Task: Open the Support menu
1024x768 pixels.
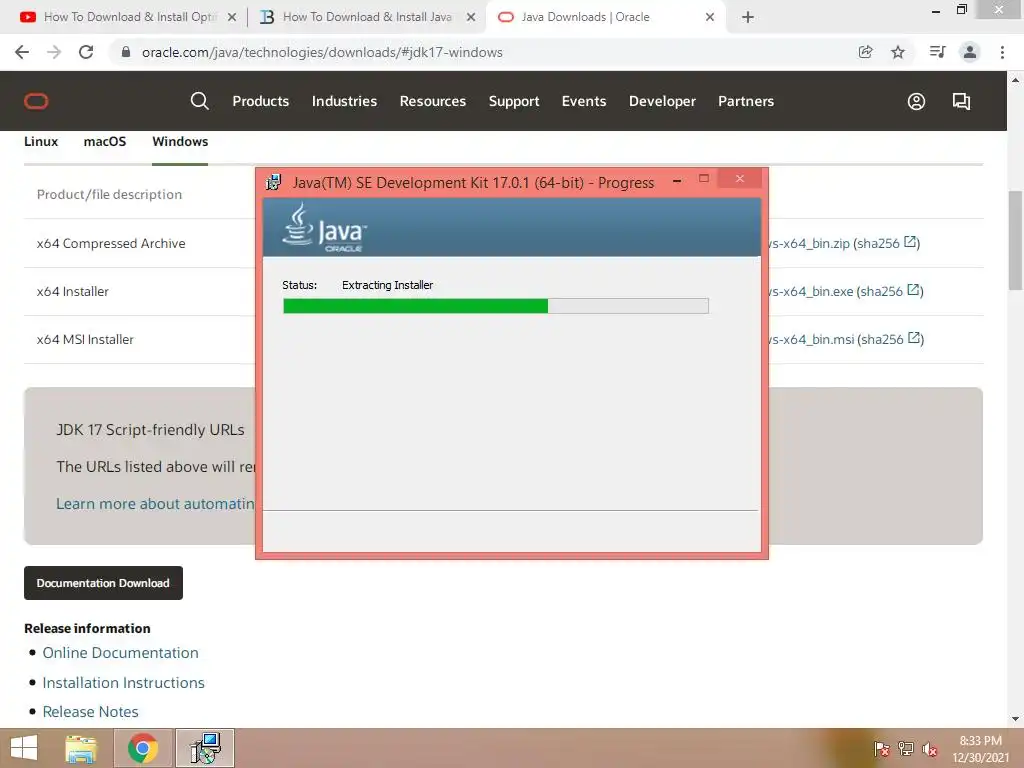Action: click(x=514, y=101)
